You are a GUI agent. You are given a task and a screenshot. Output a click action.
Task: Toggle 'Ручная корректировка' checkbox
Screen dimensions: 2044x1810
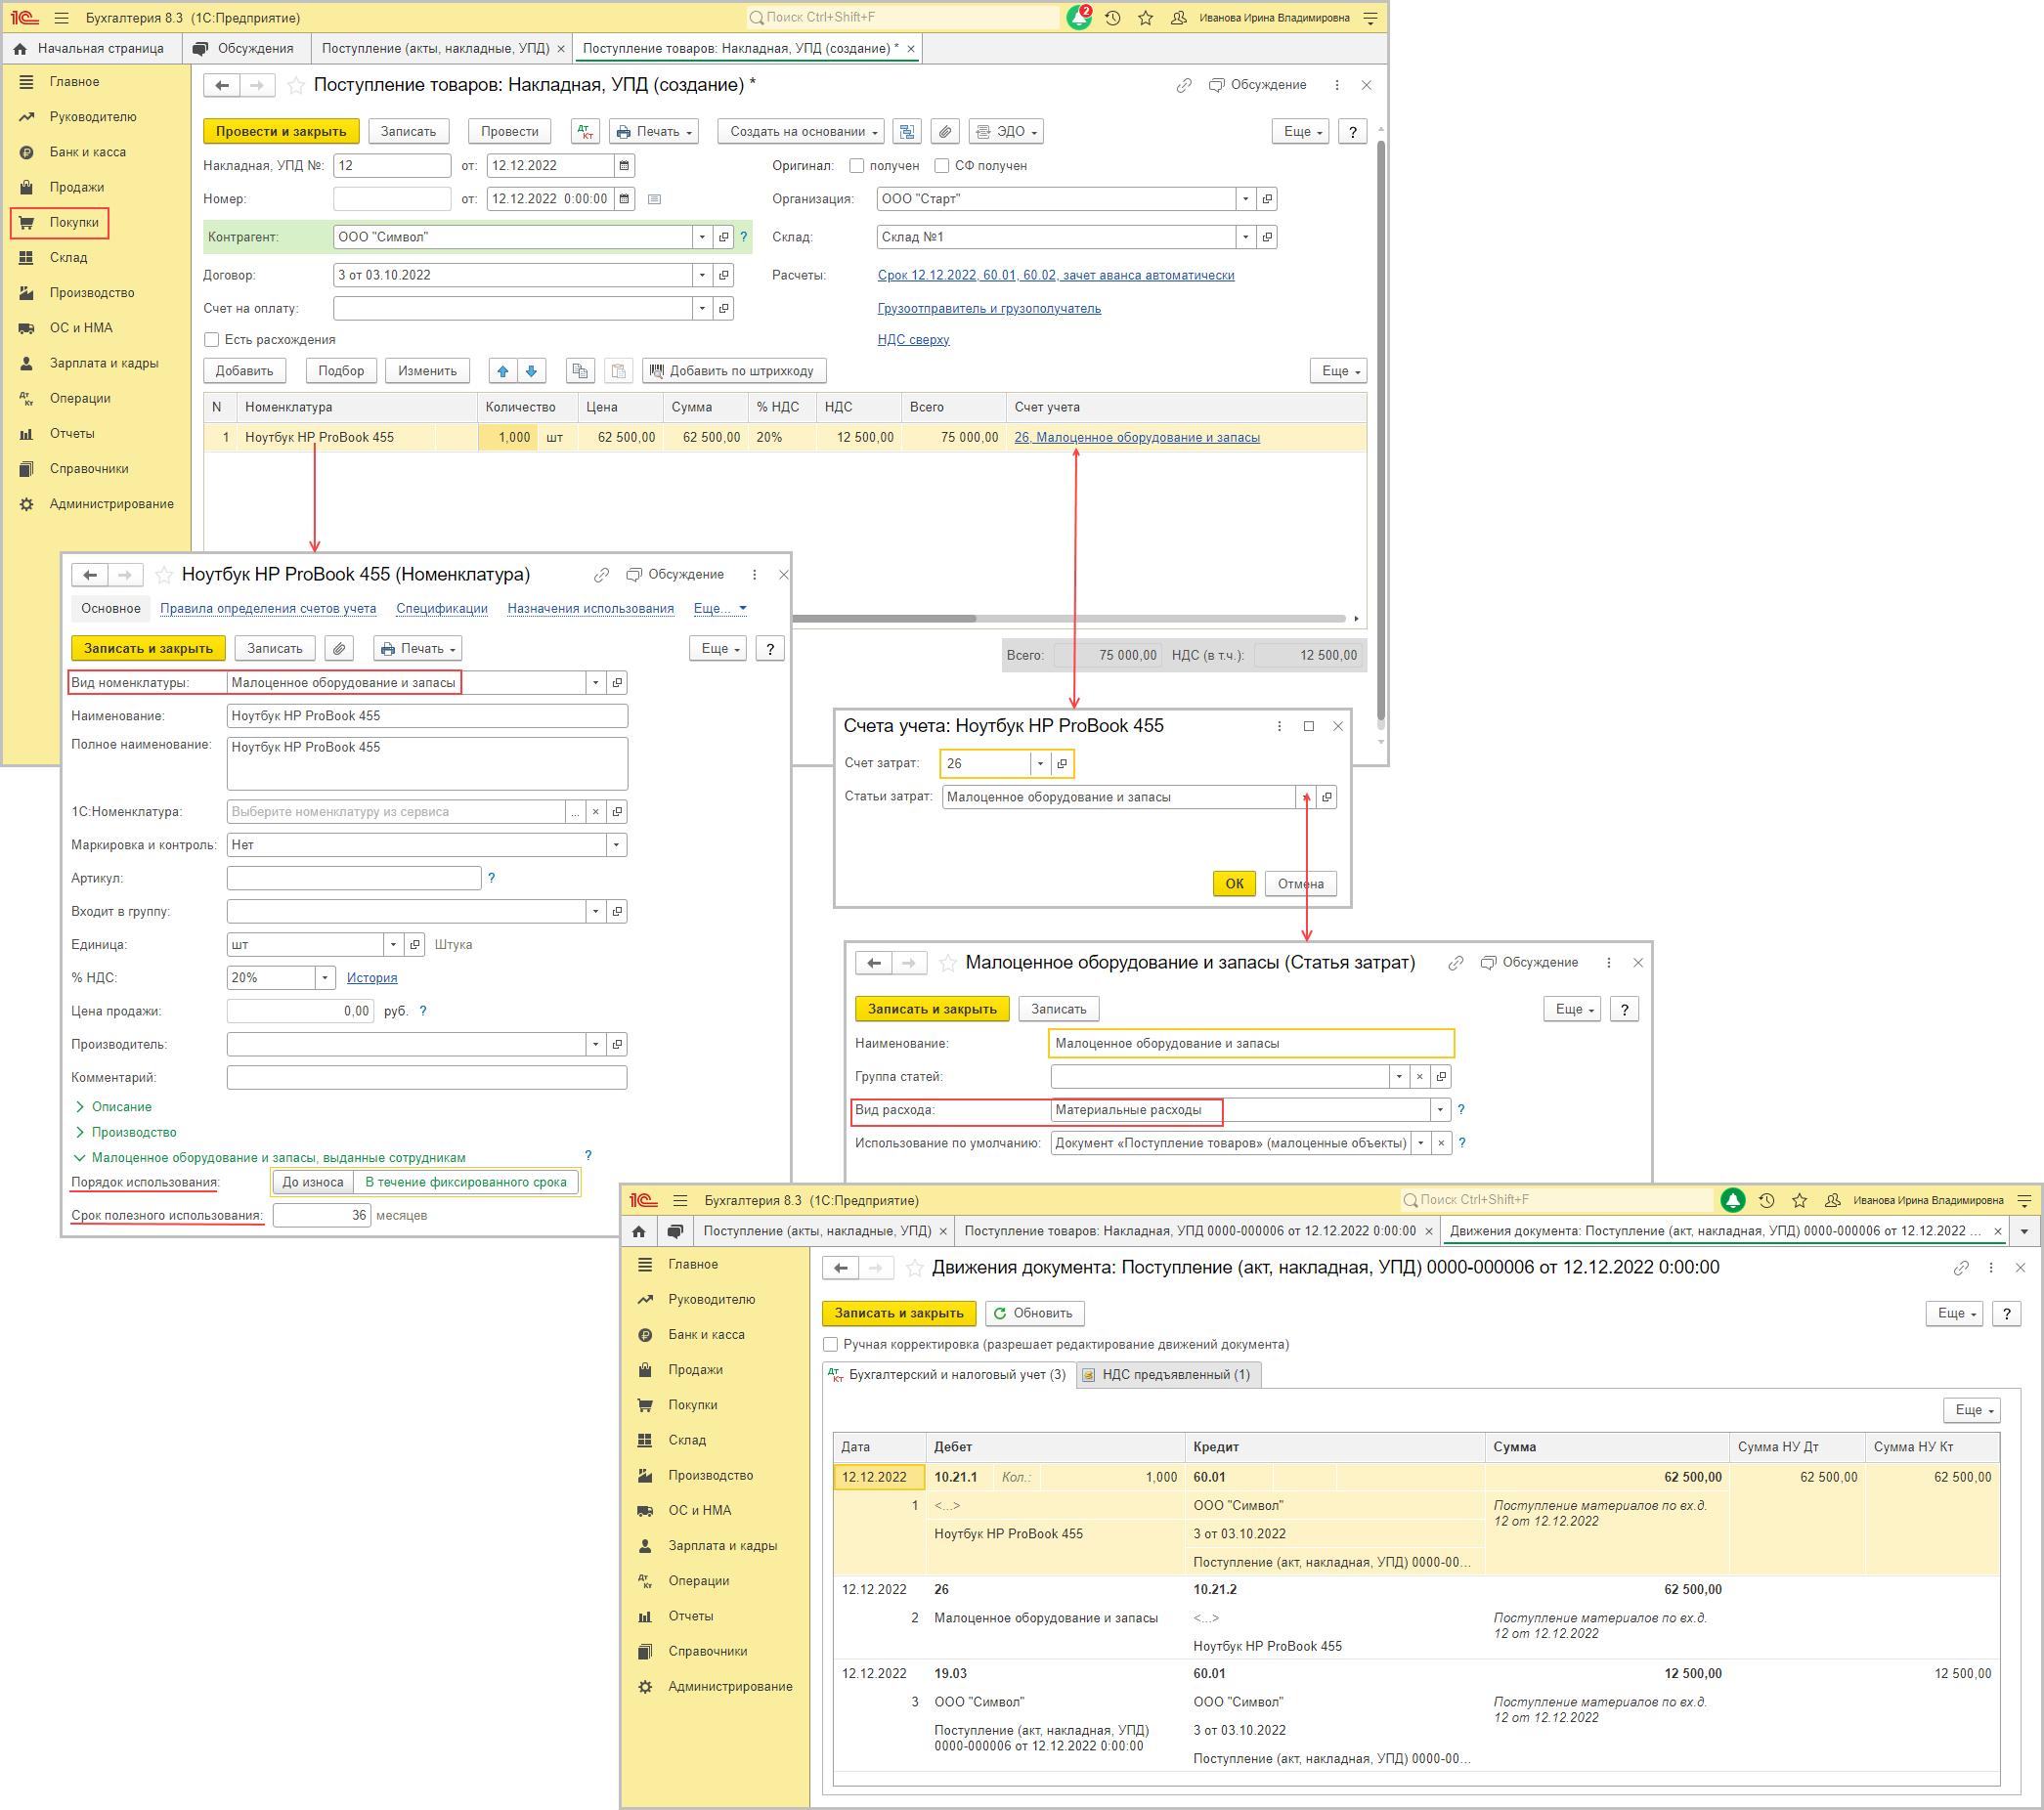point(830,1344)
